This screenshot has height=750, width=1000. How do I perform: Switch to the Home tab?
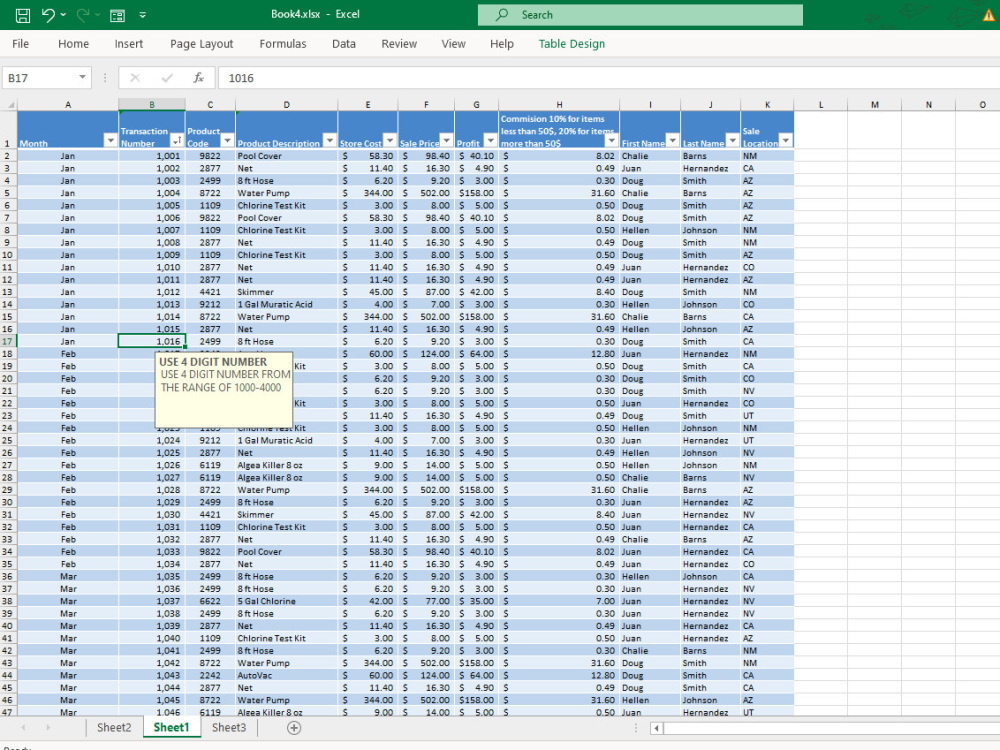click(73, 43)
